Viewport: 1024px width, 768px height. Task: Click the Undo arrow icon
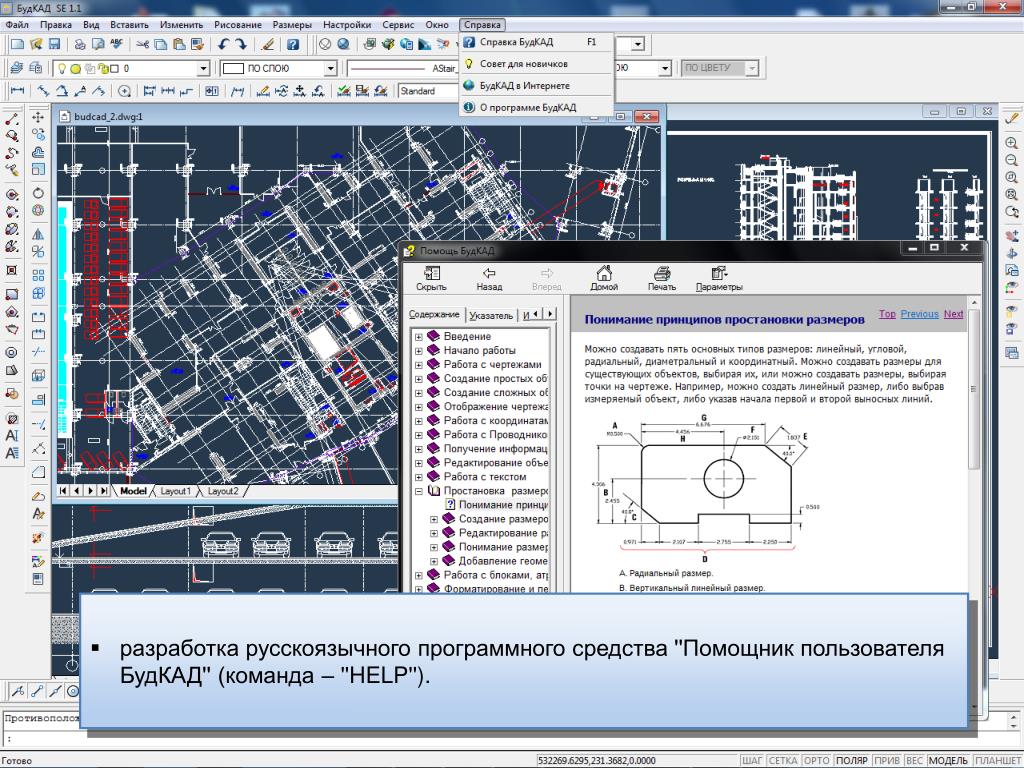[223, 44]
